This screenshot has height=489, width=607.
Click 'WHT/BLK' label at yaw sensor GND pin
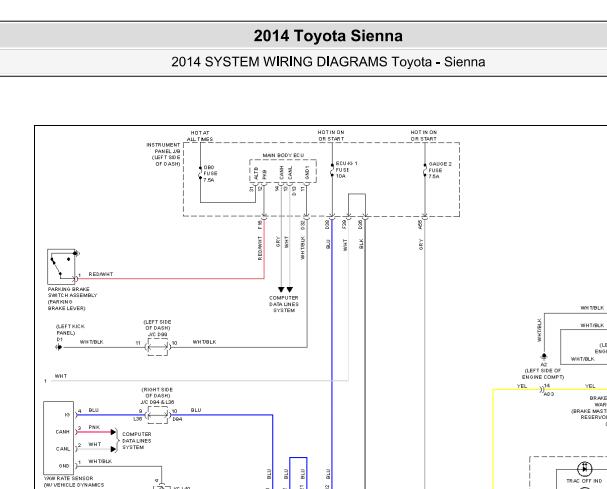(100, 461)
